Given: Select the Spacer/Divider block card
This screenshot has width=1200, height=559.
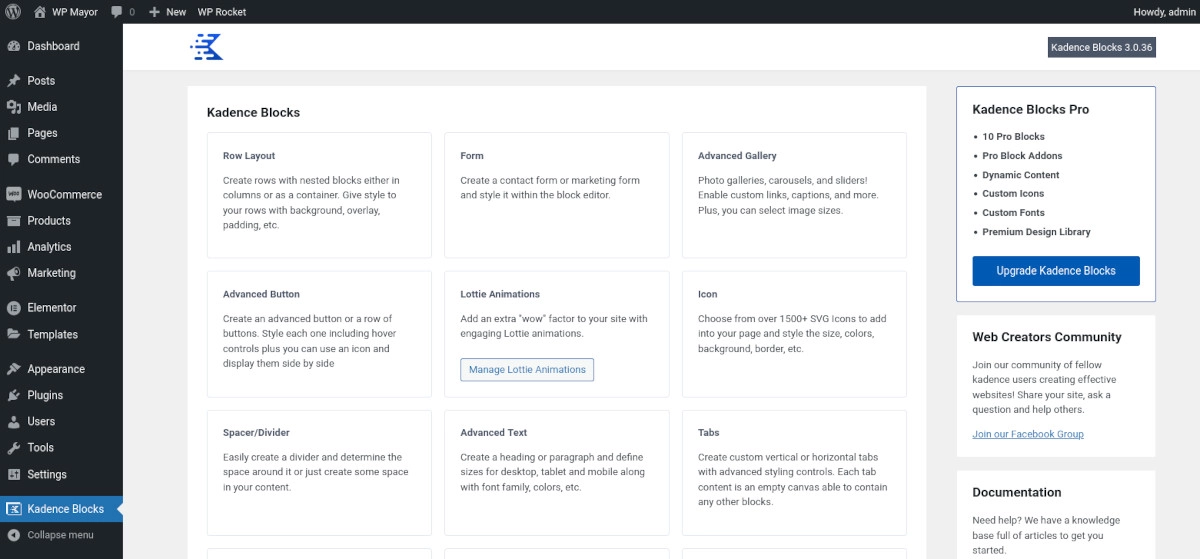Looking at the screenshot, I should (x=319, y=473).
